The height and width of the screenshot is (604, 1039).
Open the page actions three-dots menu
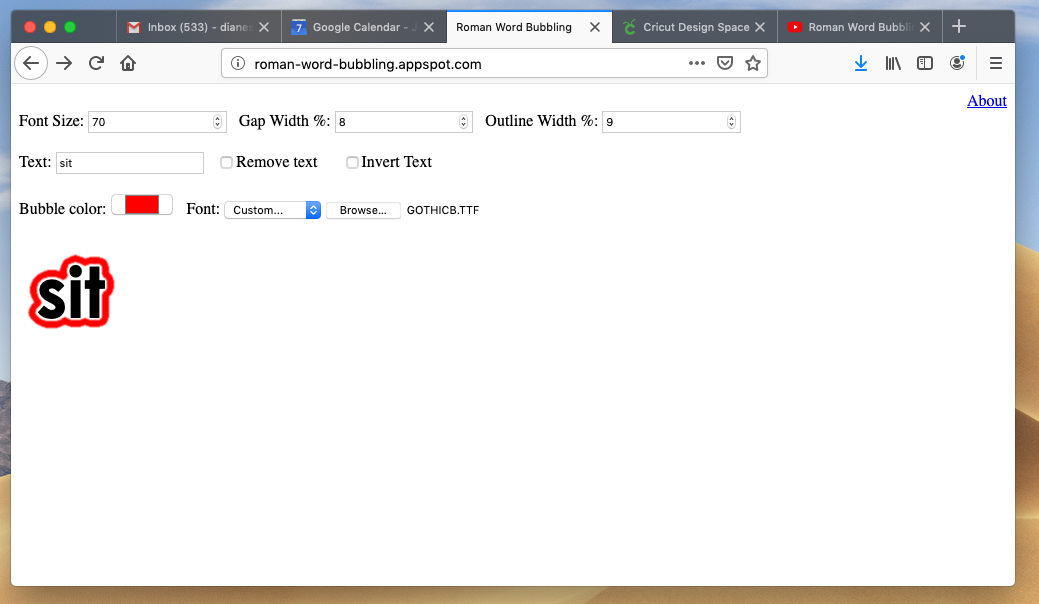point(697,63)
